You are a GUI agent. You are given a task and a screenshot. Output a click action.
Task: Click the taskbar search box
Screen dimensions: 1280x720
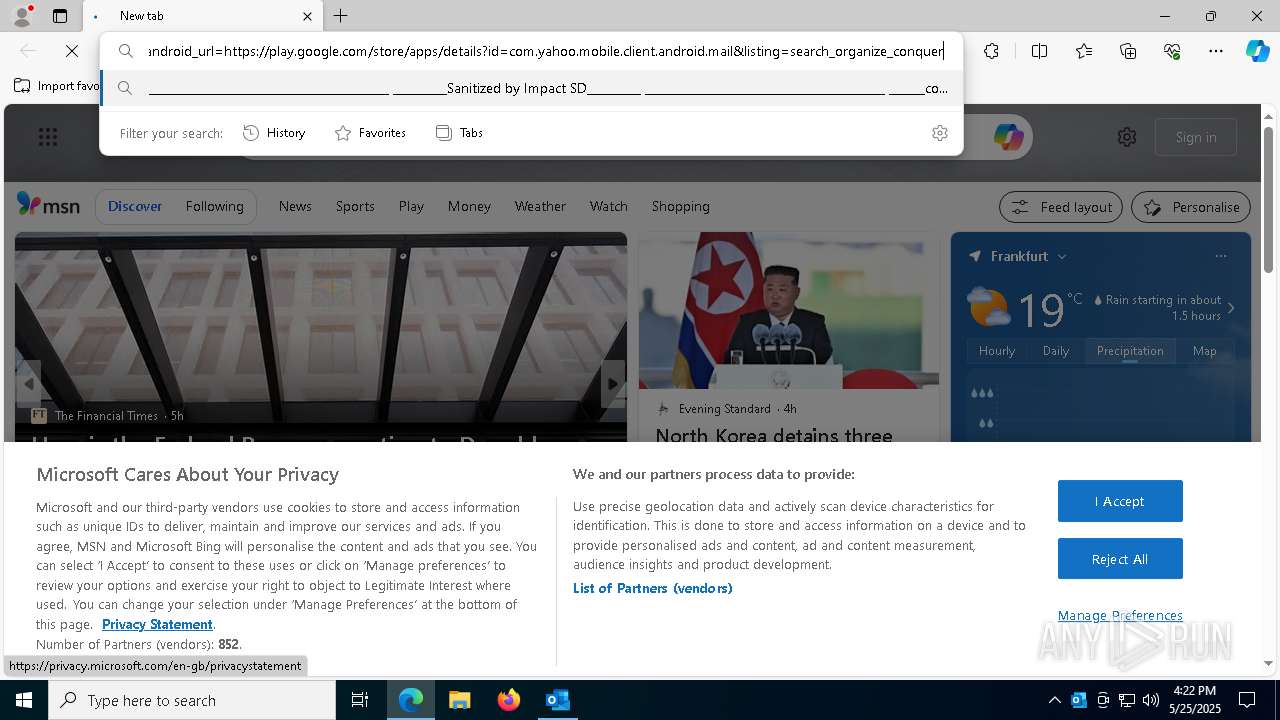[192, 700]
